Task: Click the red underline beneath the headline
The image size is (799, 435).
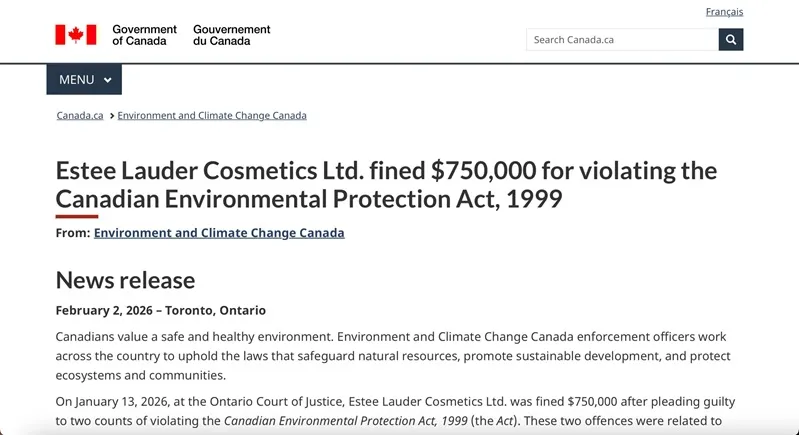Action: coord(77,216)
